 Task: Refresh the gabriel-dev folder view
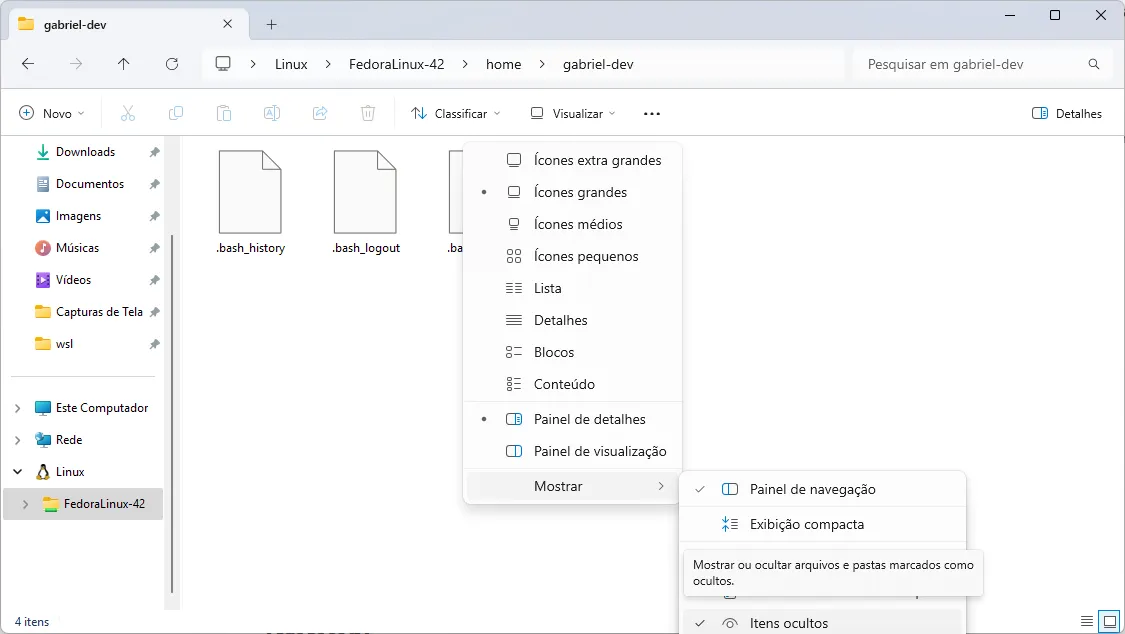pyautogui.click(x=172, y=64)
